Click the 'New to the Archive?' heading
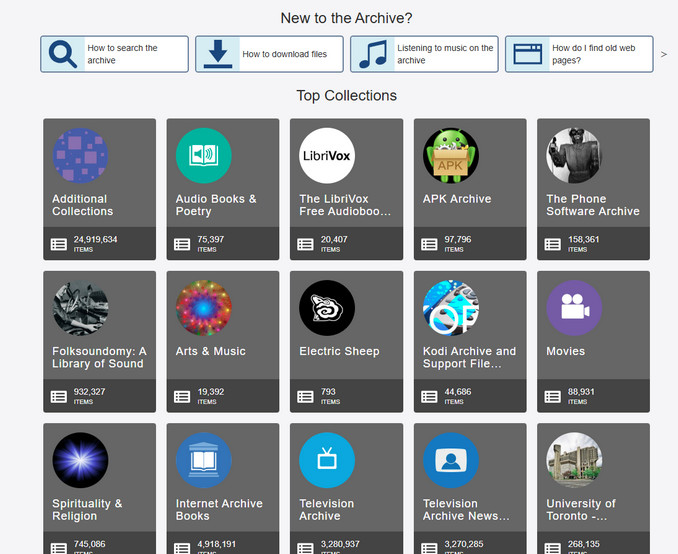The height and width of the screenshot is (554, 678). [346, 18]
